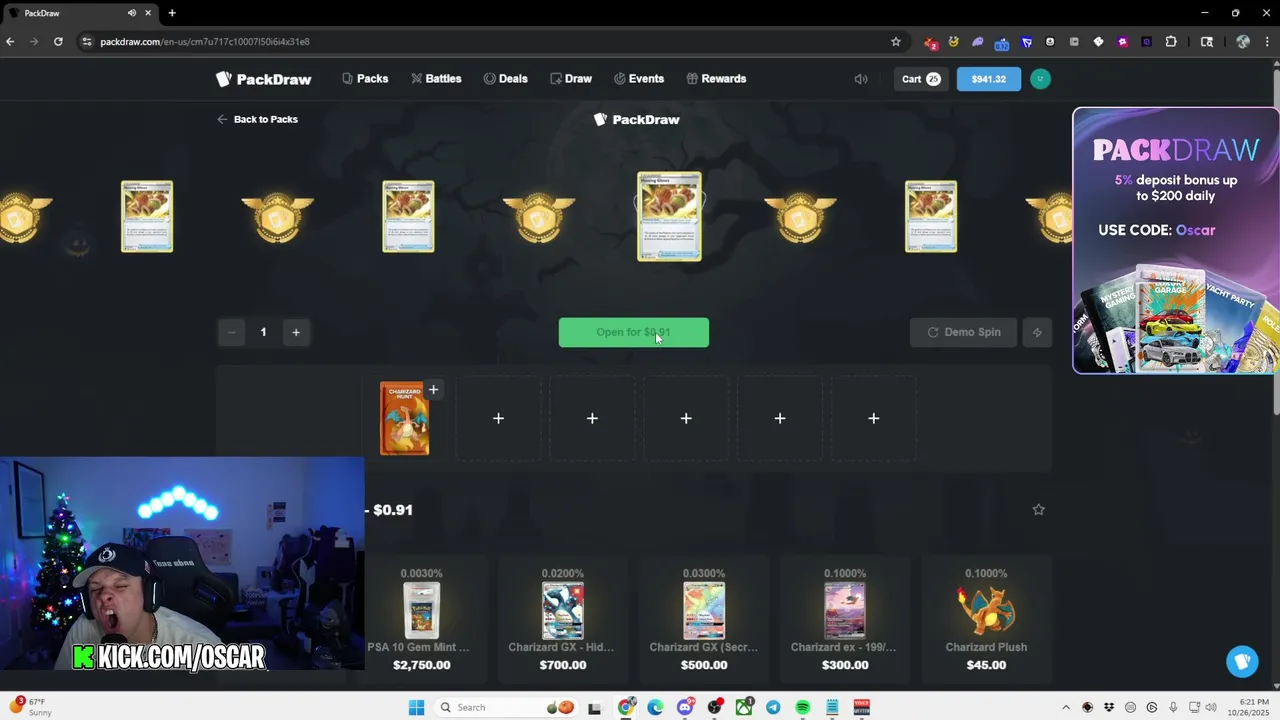Viewport: 1280px width, 720px height.
Task: Click the address bar URL
Action: (x=205, y=42)
